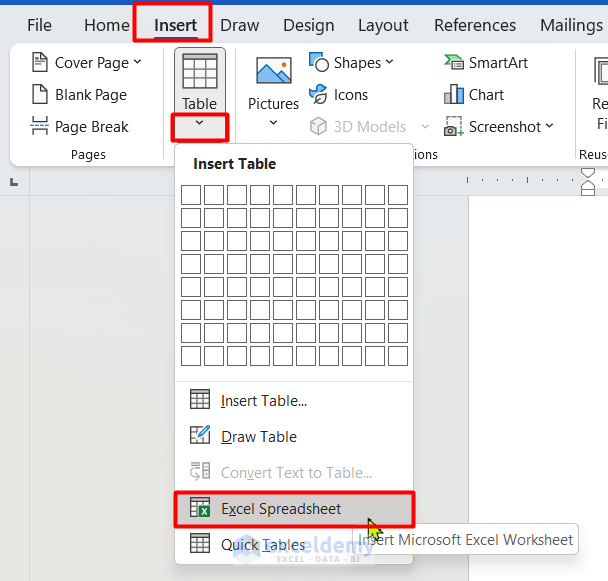The width and height of the screenshot is (608, 581).
Task: Click the first line indent ruler marker
Action: (x=588, y=173)
